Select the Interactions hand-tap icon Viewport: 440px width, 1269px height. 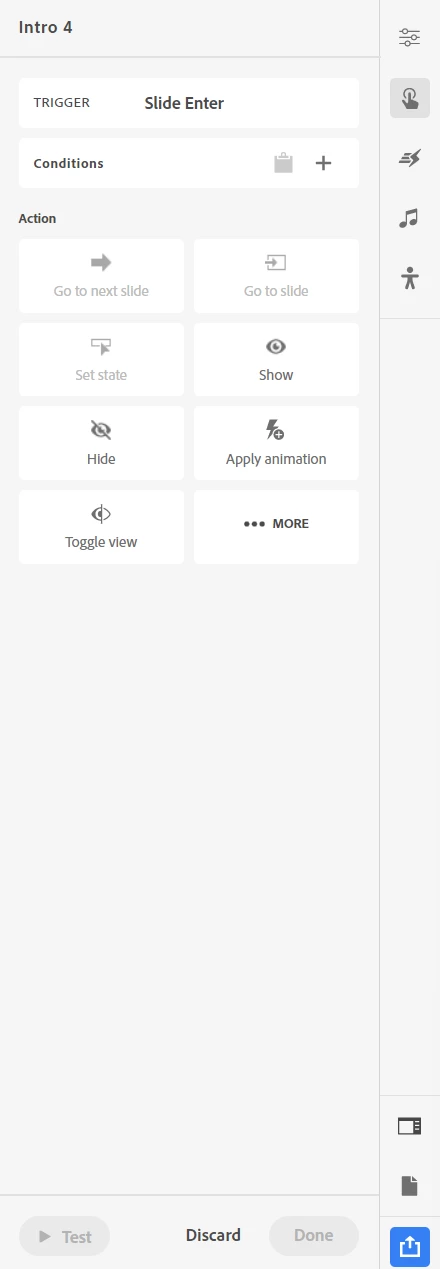409,98
